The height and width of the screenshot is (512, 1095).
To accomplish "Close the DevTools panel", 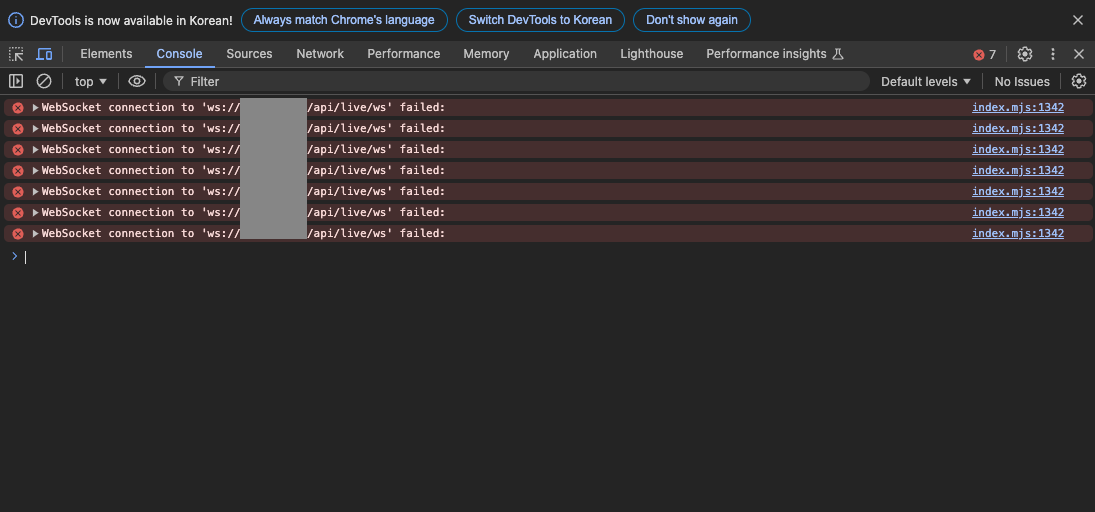I will click(x=1078, y=54).
